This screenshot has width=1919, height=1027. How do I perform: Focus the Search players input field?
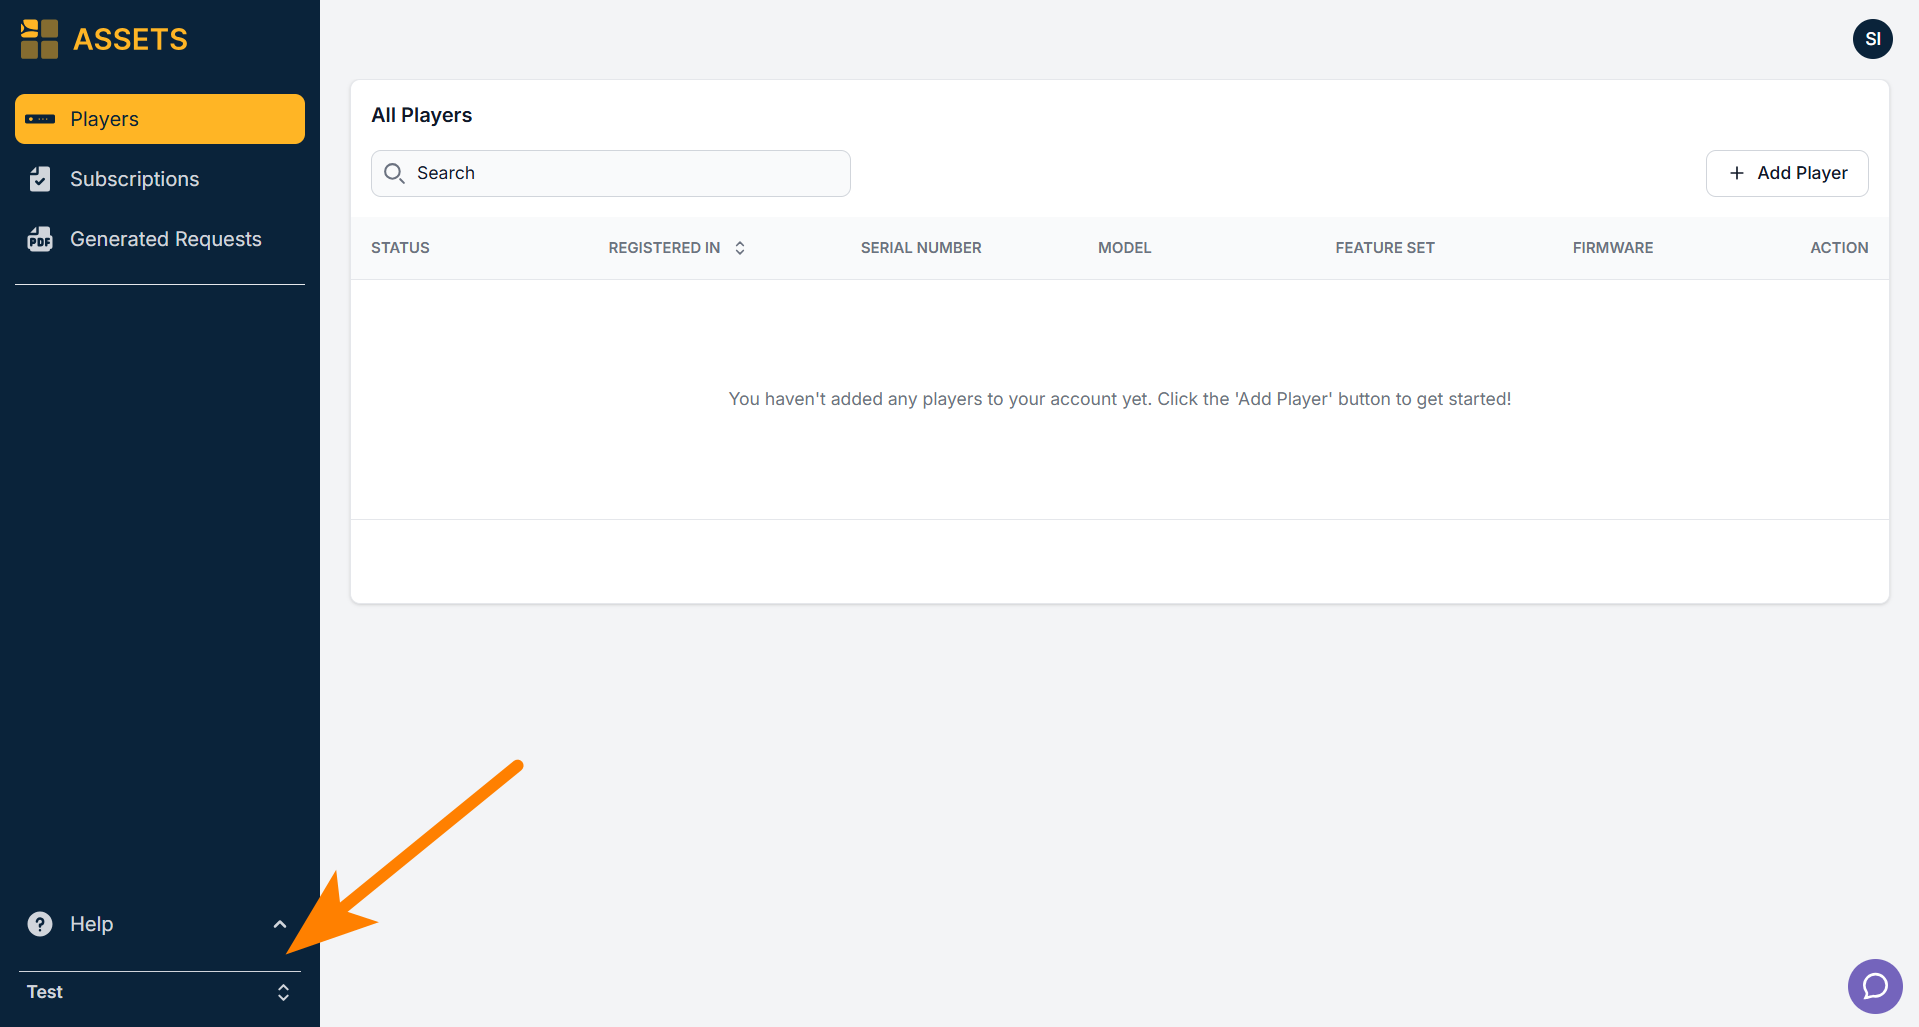pos(611,173)
